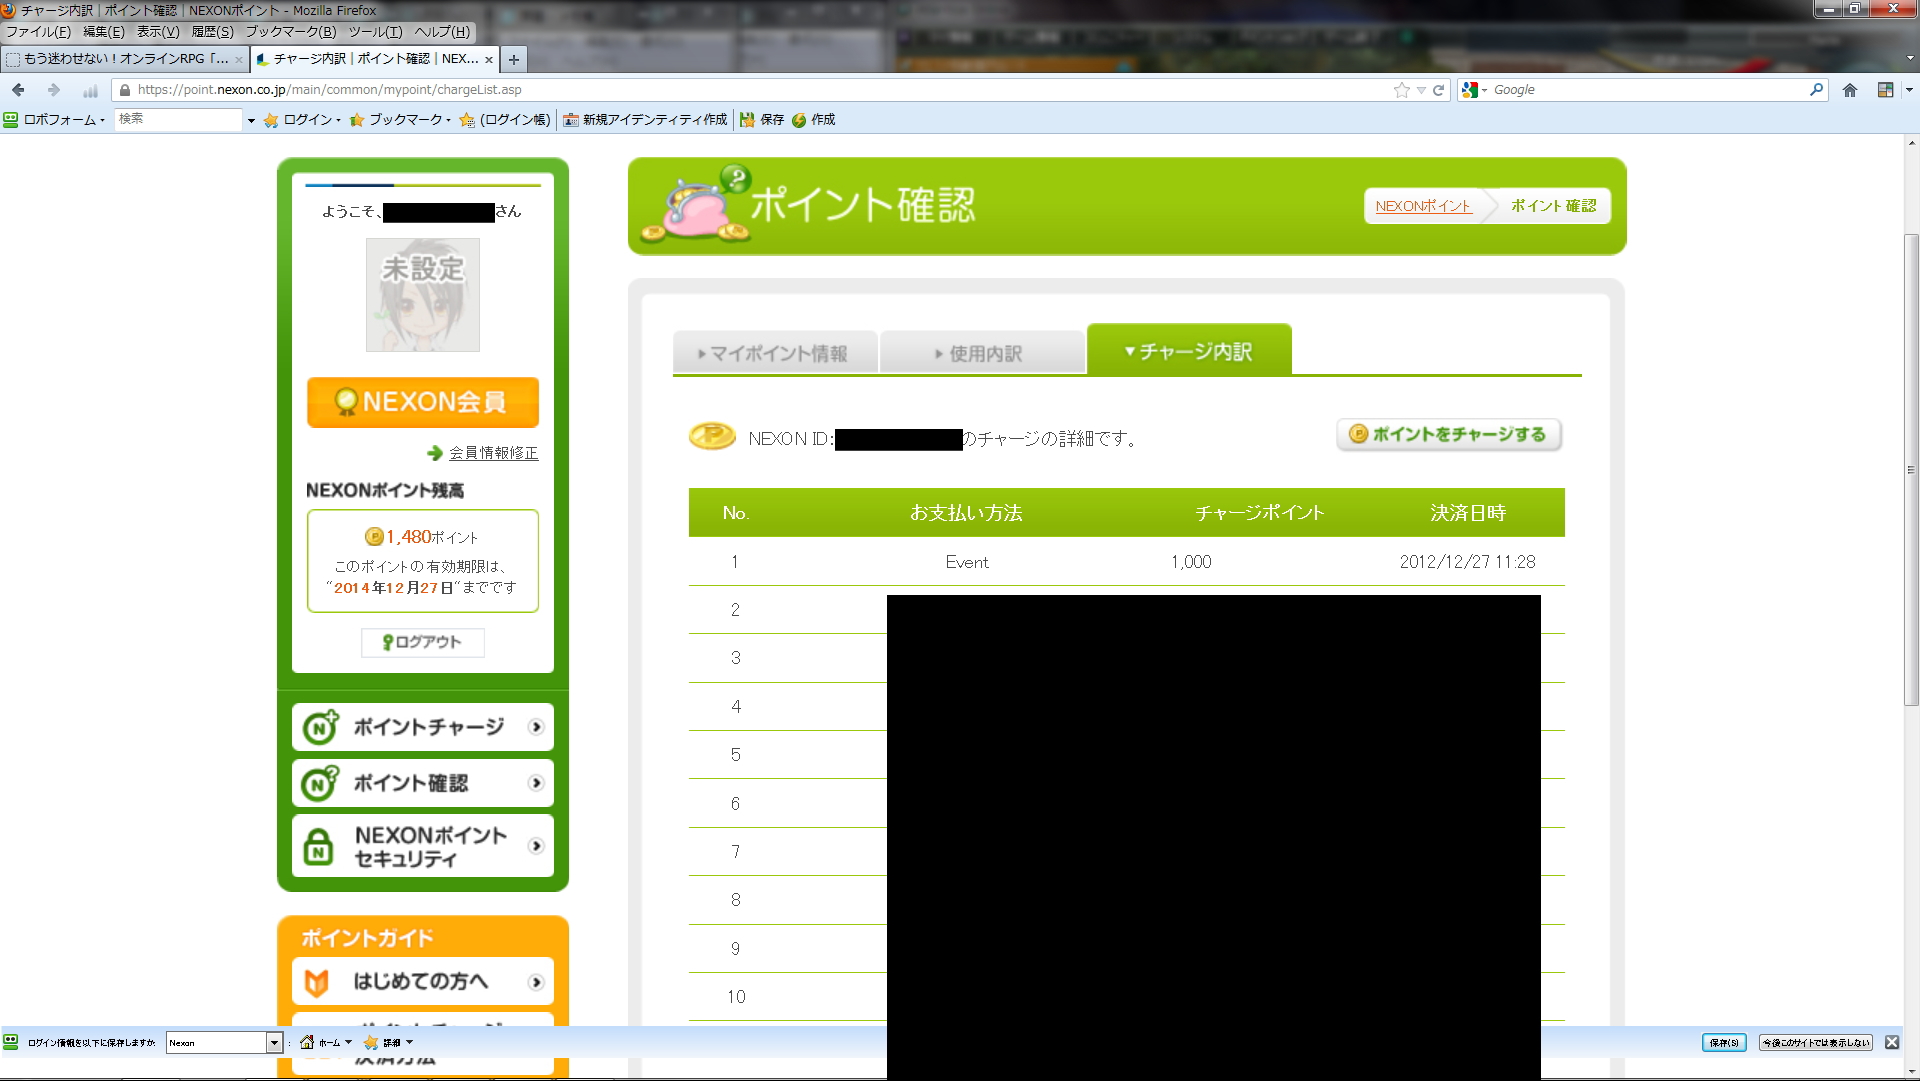Click the 保存(S) button in save bar
1920x1081 pixels.
tap(1724, 1042)
